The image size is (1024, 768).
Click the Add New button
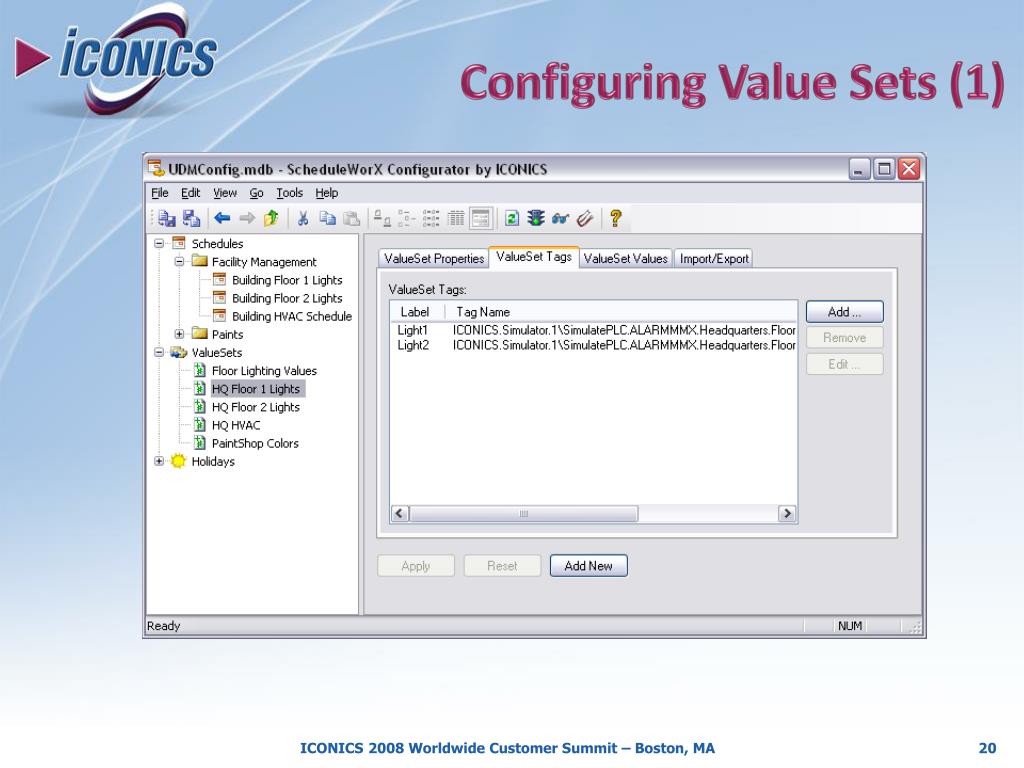[x=588, y=566]
